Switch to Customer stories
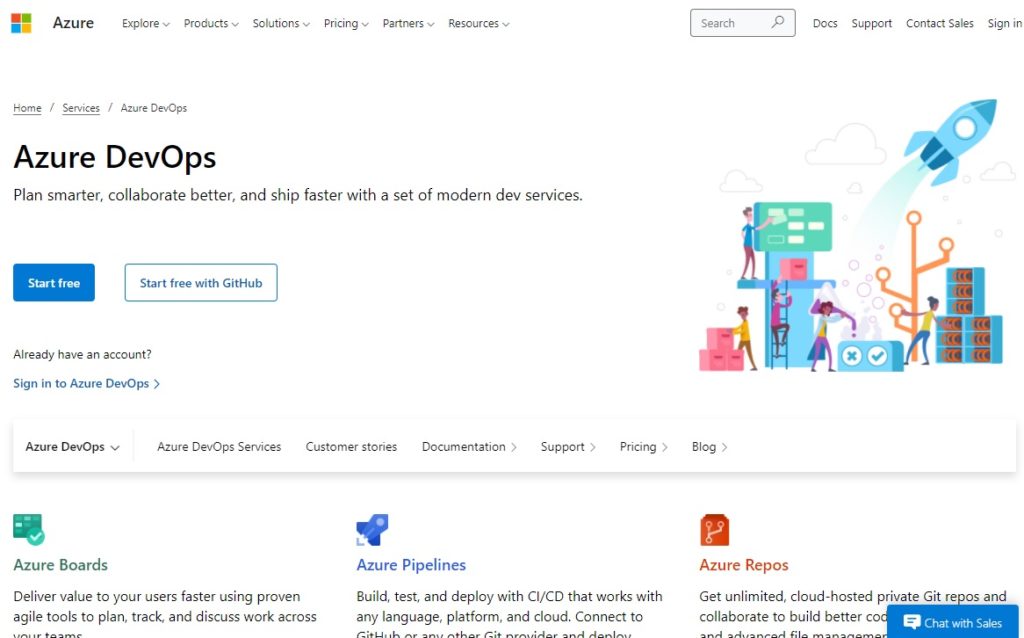This screenshot has width=1024, height=638. [351, 447]
